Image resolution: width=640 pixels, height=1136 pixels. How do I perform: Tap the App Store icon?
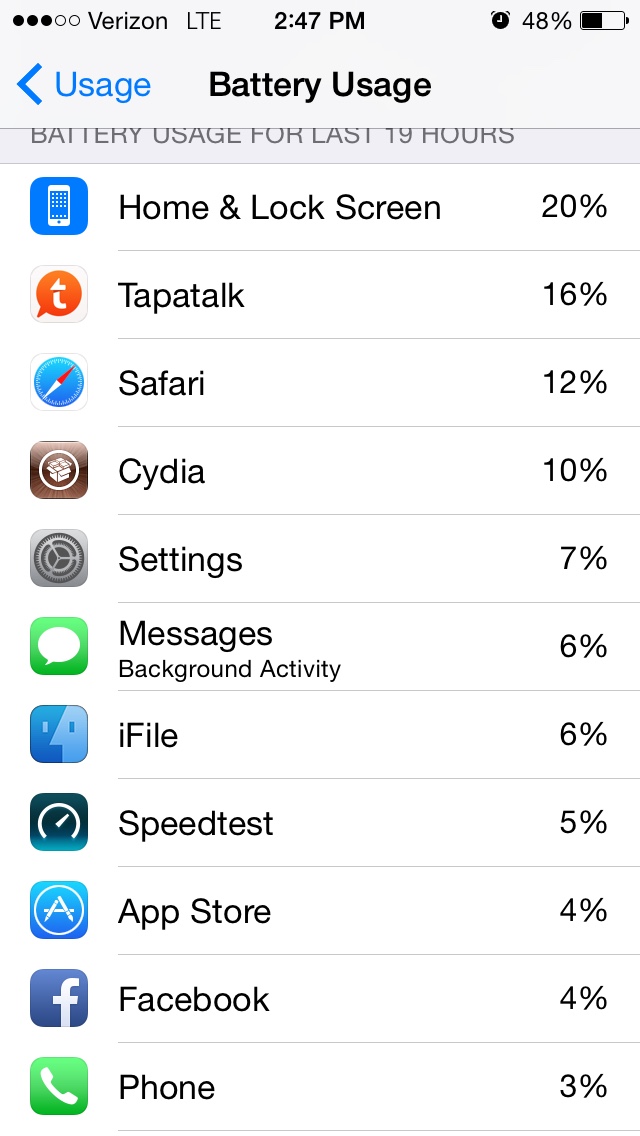[x=59, y=910]
